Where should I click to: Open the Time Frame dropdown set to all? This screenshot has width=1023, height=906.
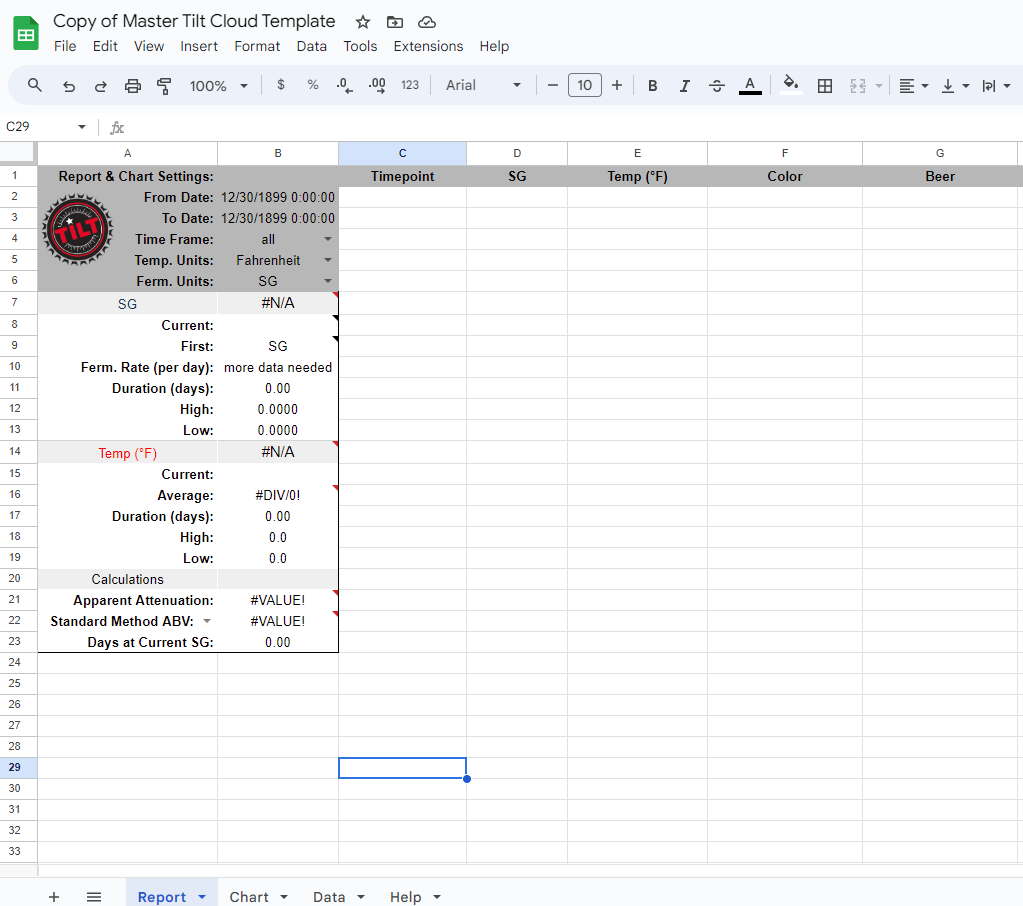tap(327, 240)
